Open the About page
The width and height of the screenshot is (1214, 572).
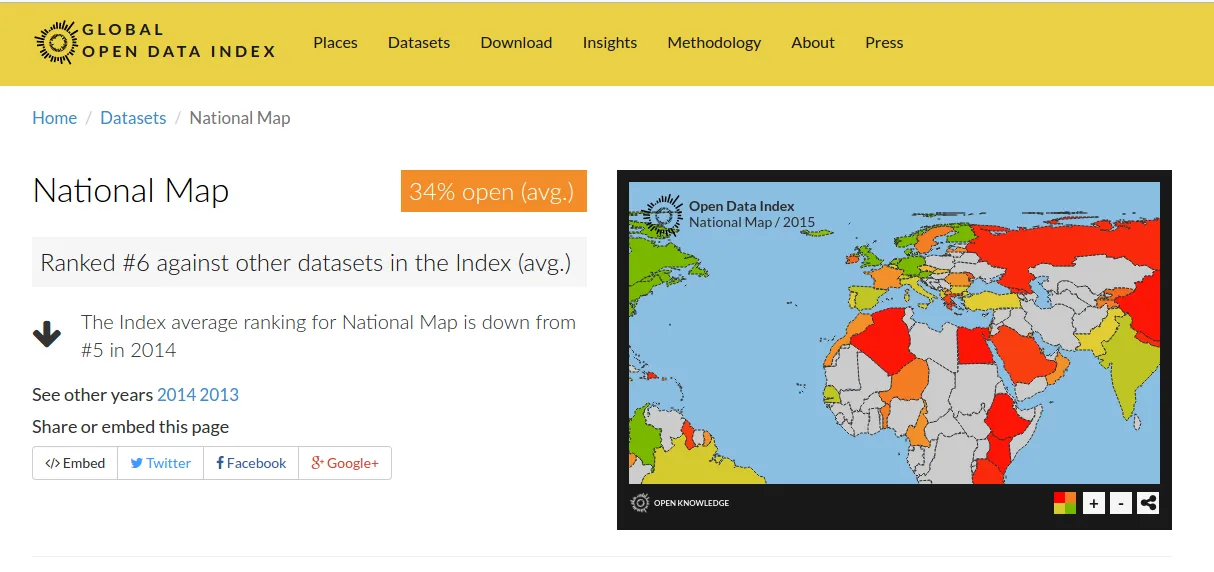(x=813, y=42)
